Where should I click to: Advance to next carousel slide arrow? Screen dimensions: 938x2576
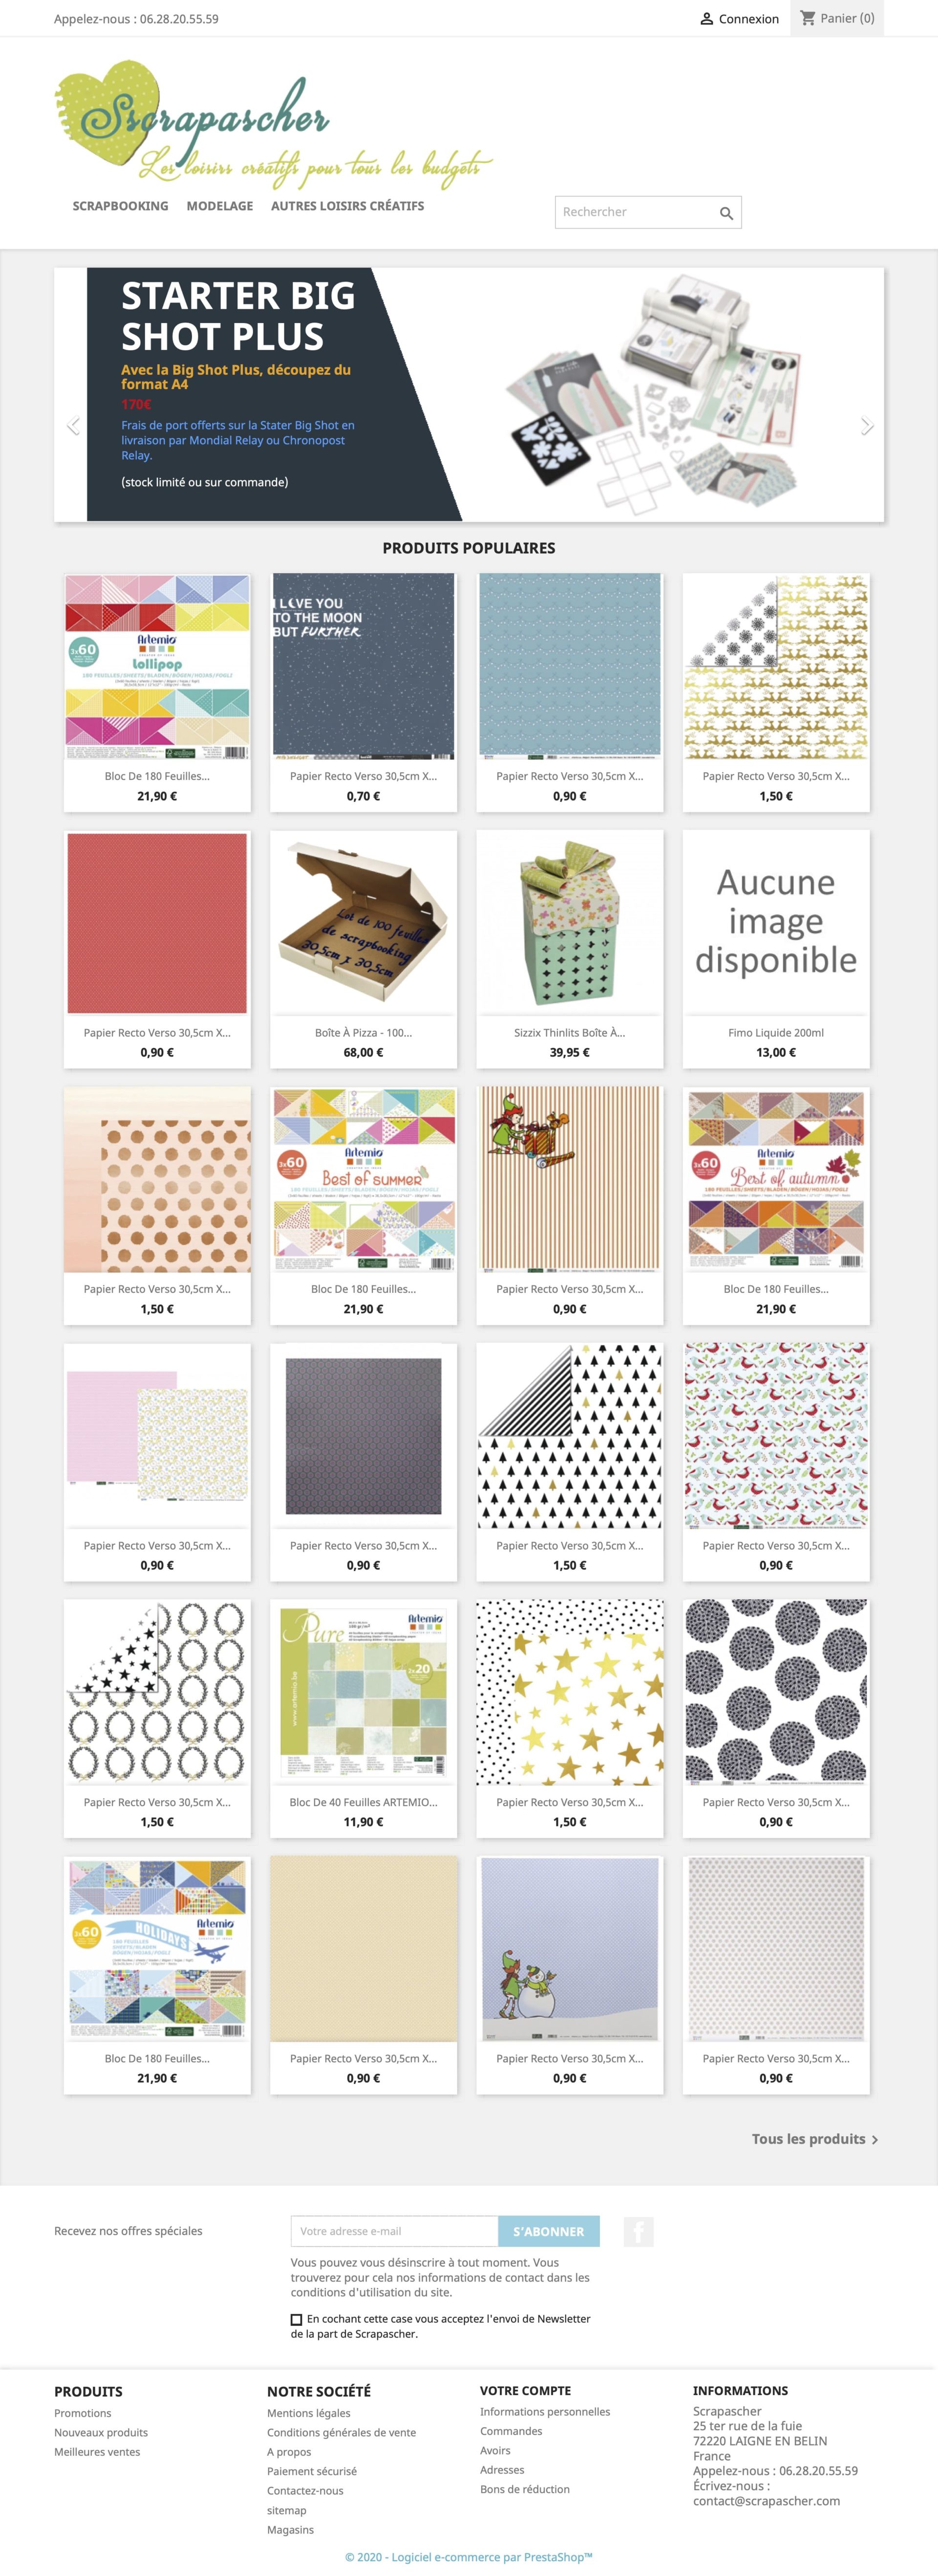point(866,426)
